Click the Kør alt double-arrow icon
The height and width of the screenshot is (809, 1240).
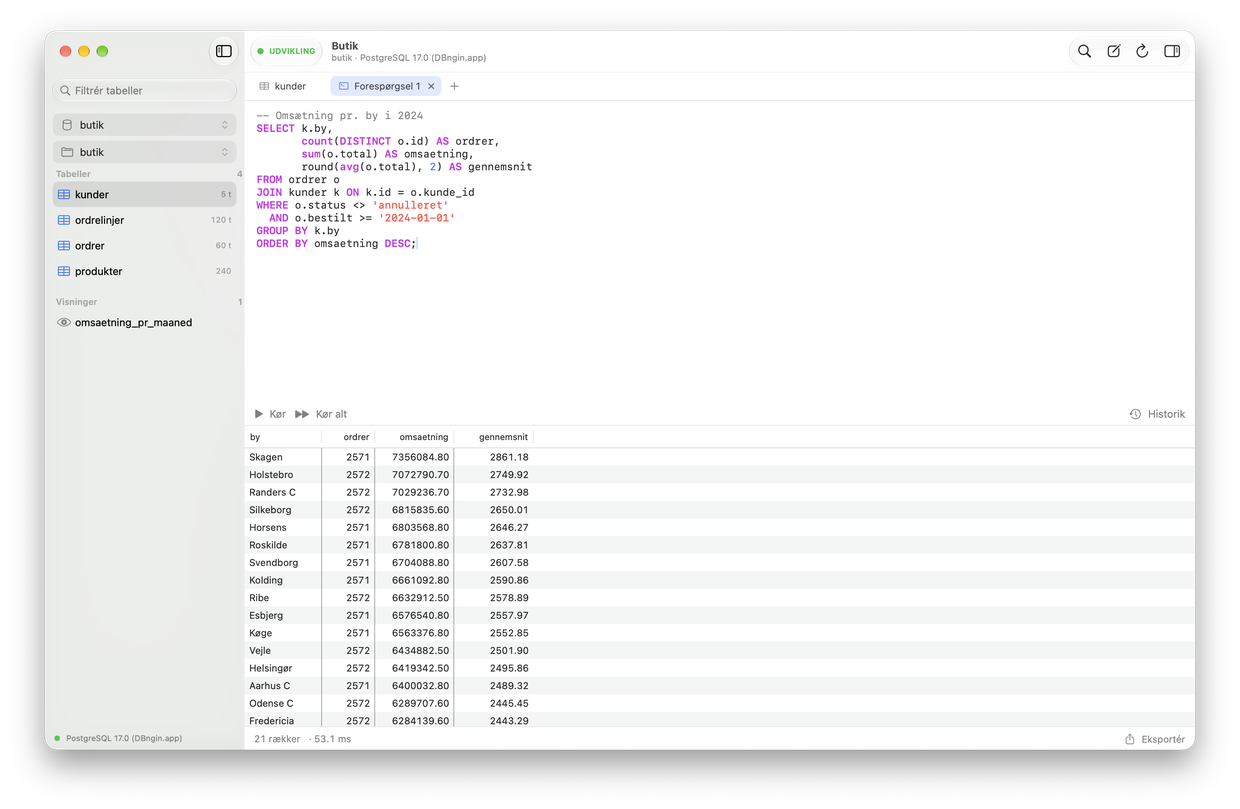pos(302,414)
